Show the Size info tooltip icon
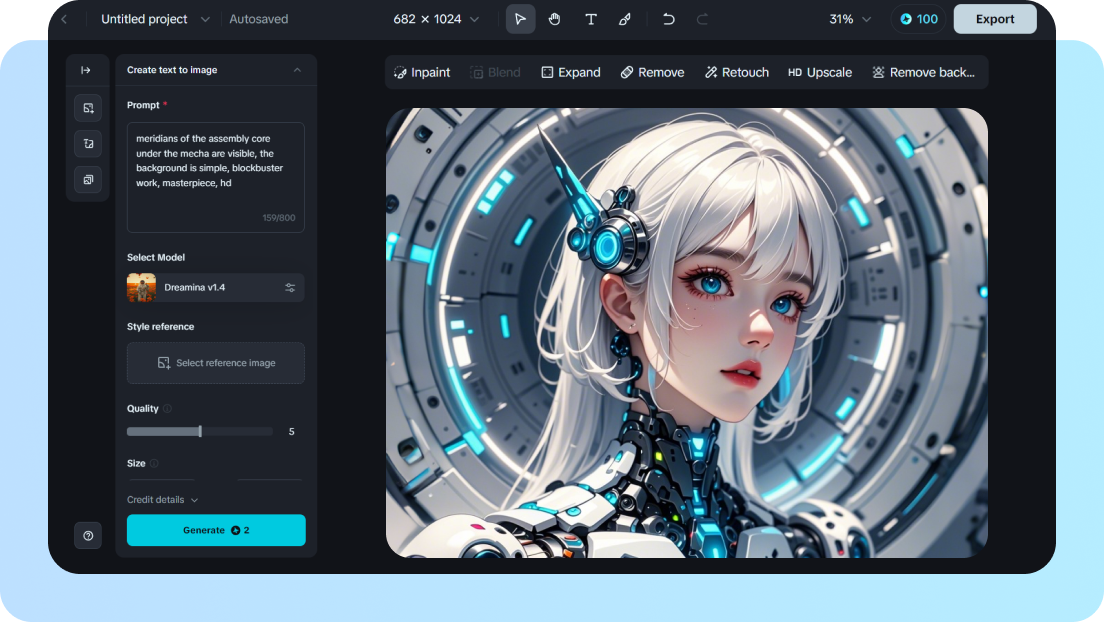The image size is (1104, 622). (x=154, y=464)
